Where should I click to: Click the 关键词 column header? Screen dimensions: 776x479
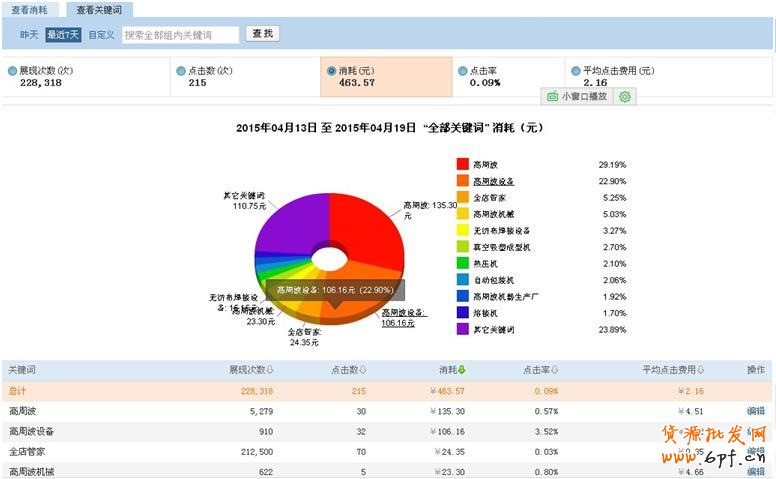point(22,370)
